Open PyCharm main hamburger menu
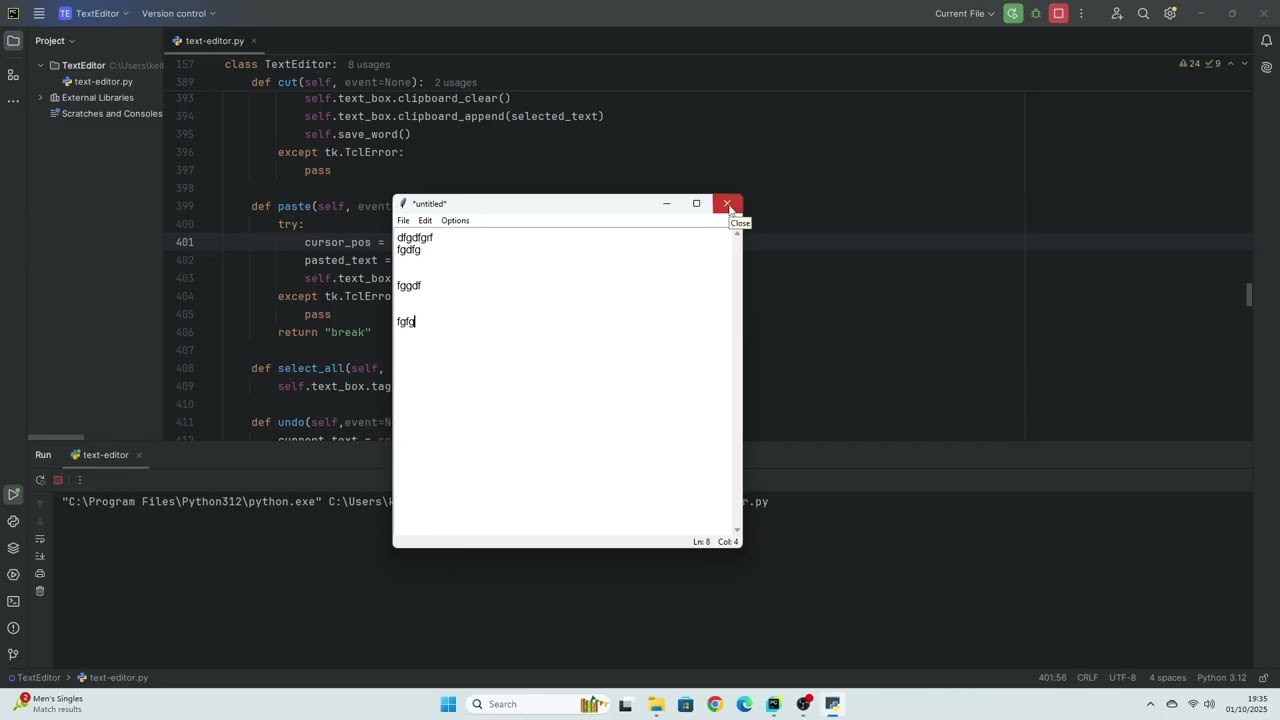1280x720 pixels. tap(38, 14)
